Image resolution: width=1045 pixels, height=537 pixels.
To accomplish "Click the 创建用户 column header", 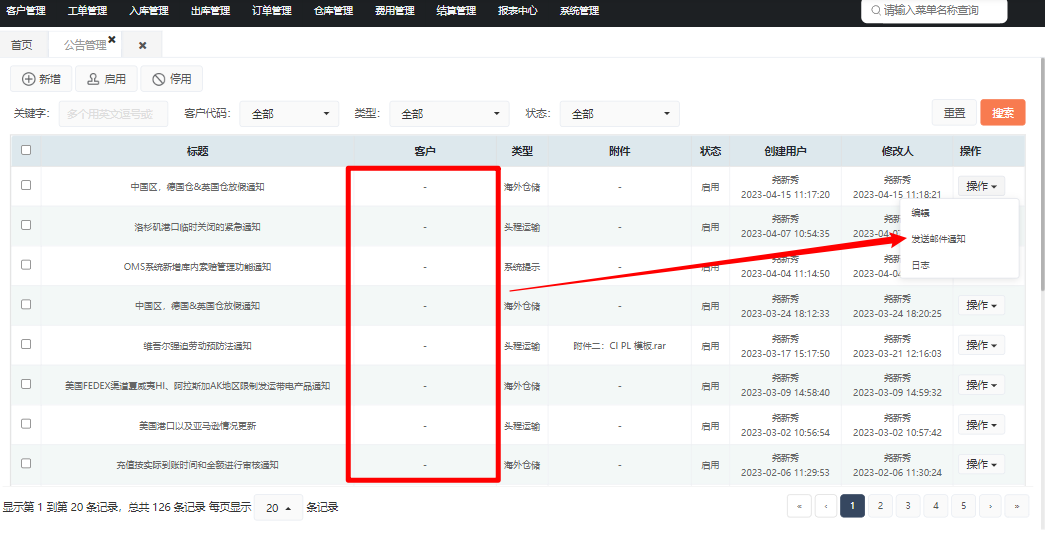I will point(785,151).
